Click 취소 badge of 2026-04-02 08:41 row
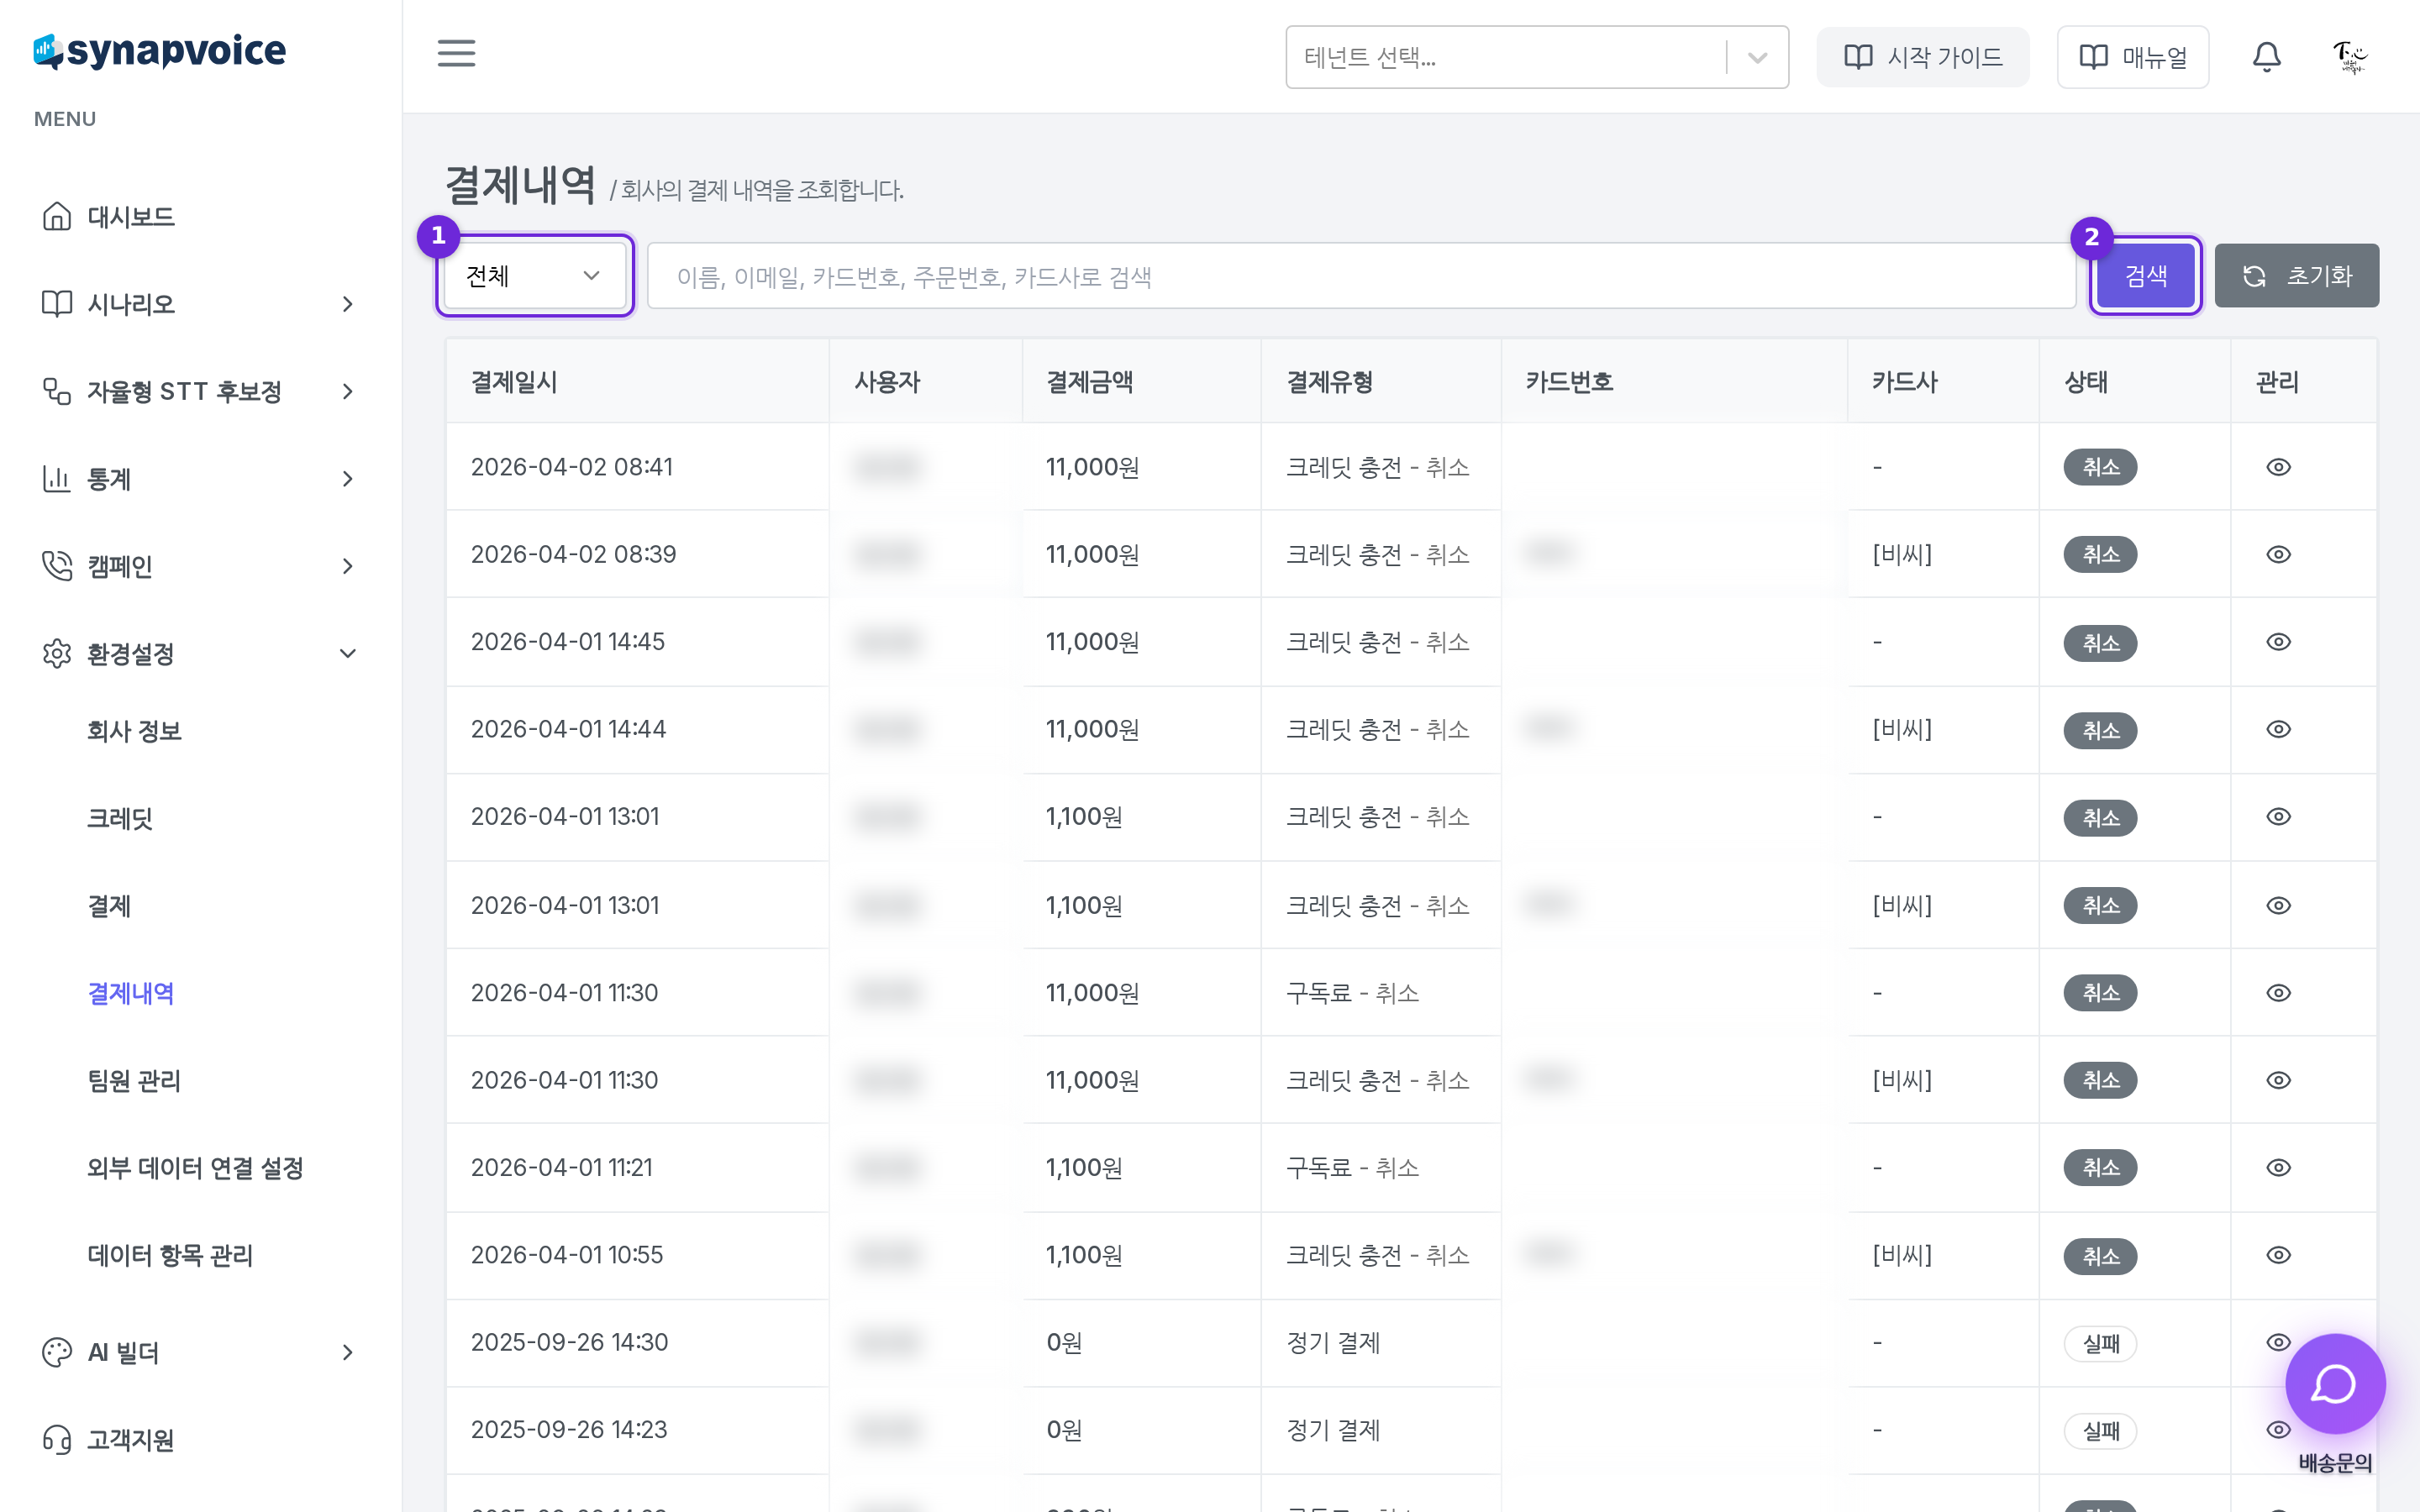 (x=2100, y=467)
